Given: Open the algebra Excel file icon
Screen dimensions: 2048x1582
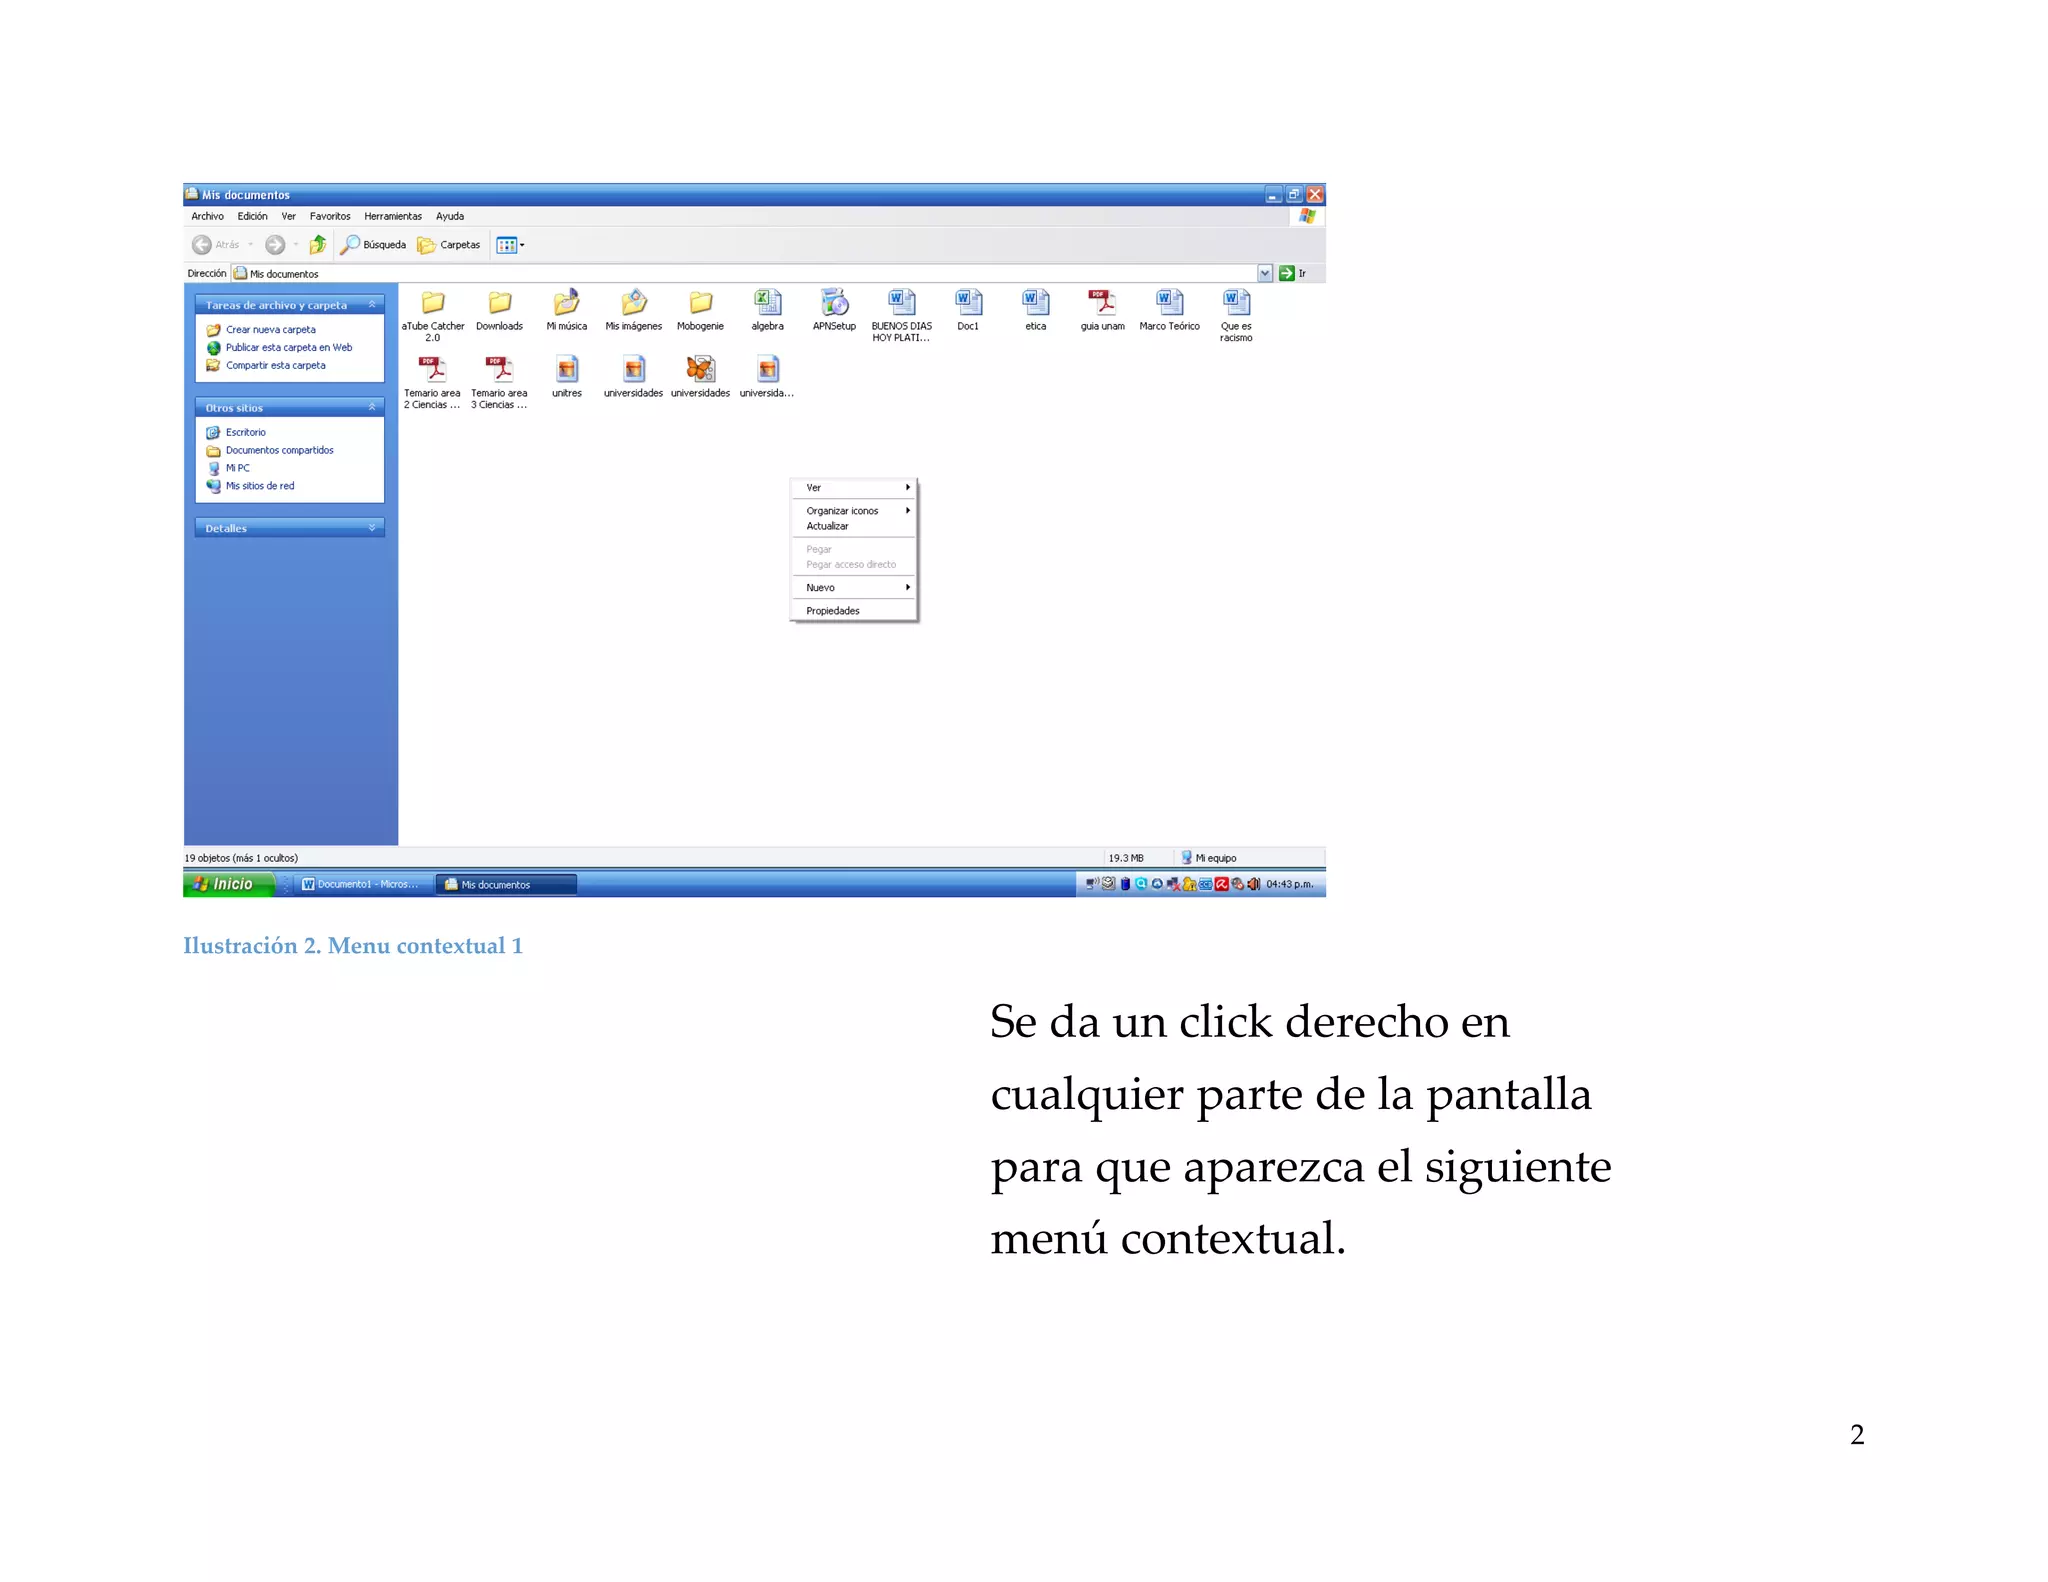Looking at the screenshot, I should pyautogui.click(x=767, y=303).
